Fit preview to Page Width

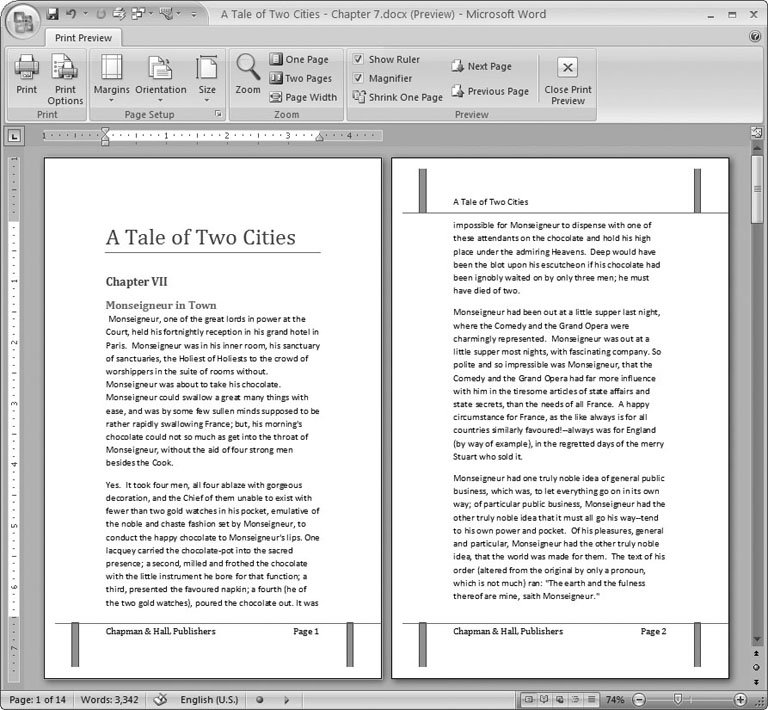click(302, 97)
